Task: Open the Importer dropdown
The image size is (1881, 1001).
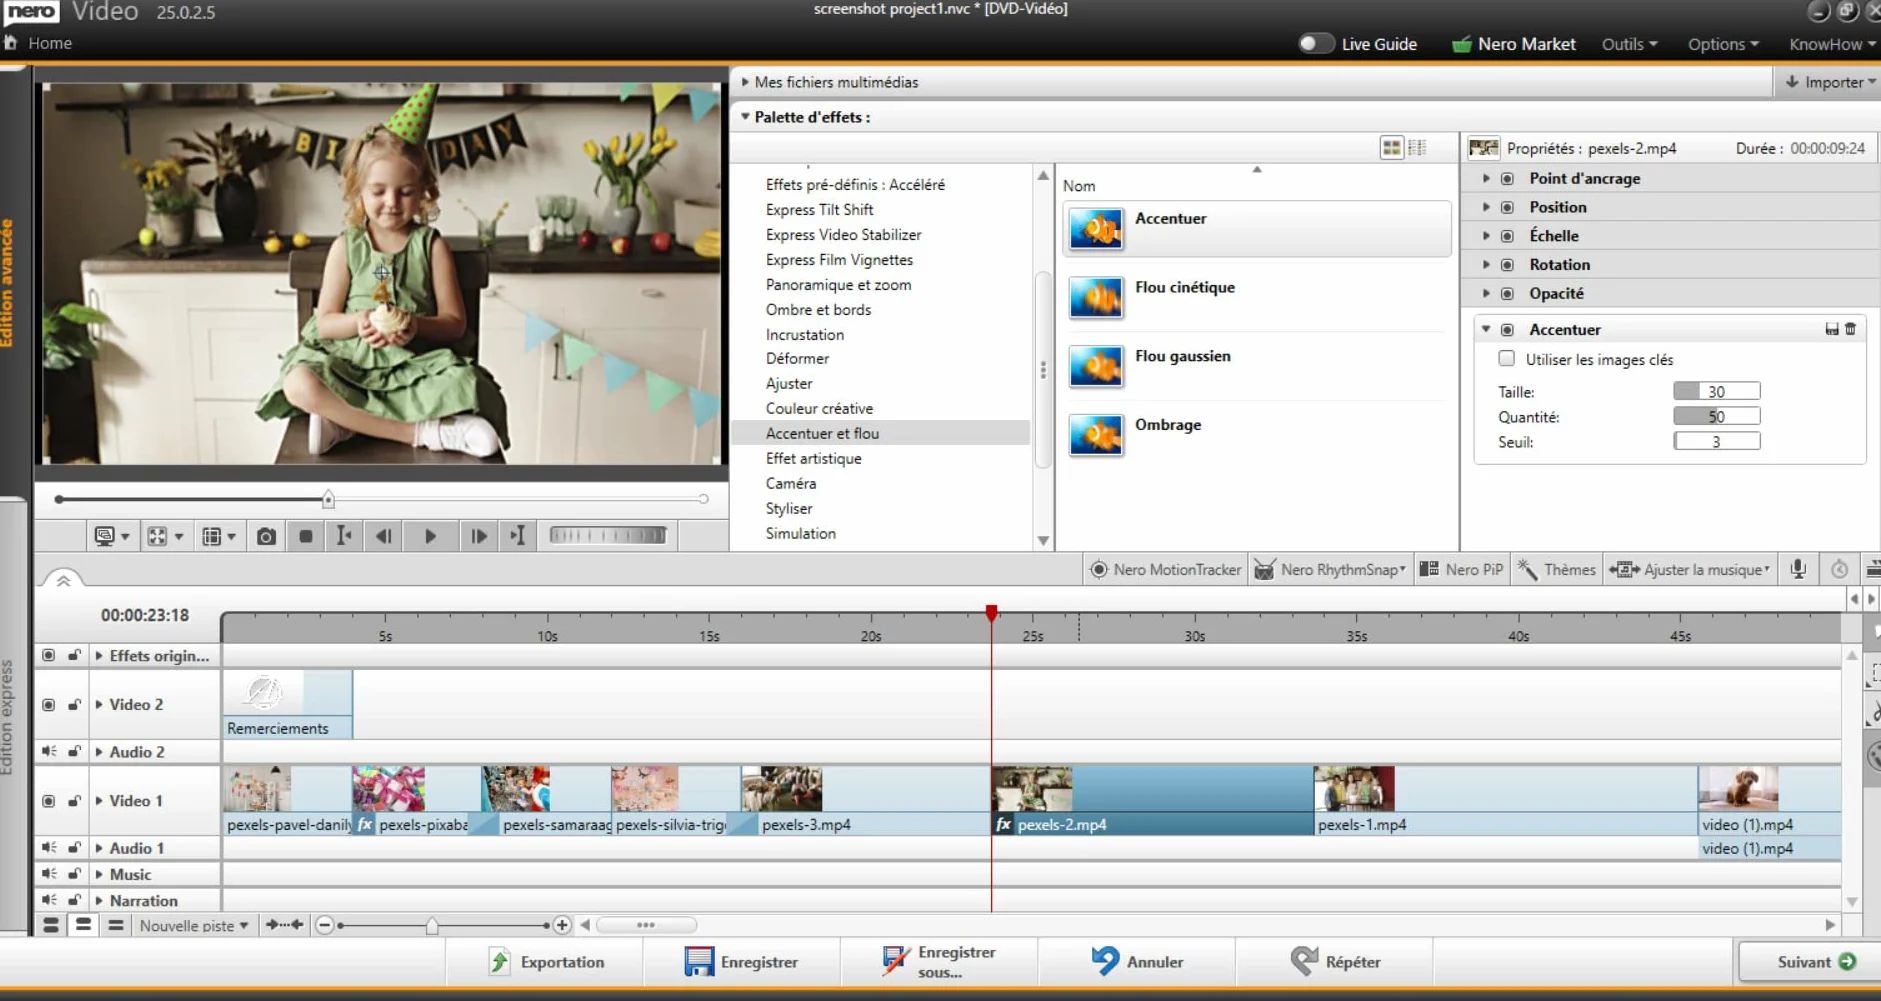Action: pyautogui.click(x=1830, y=82)
